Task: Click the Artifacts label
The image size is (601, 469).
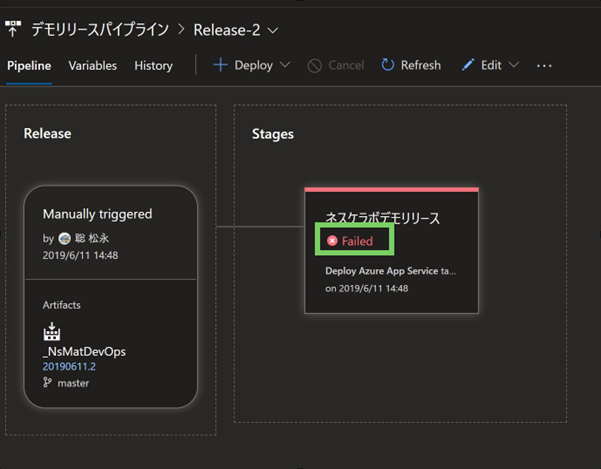Action: click(62, 305)
